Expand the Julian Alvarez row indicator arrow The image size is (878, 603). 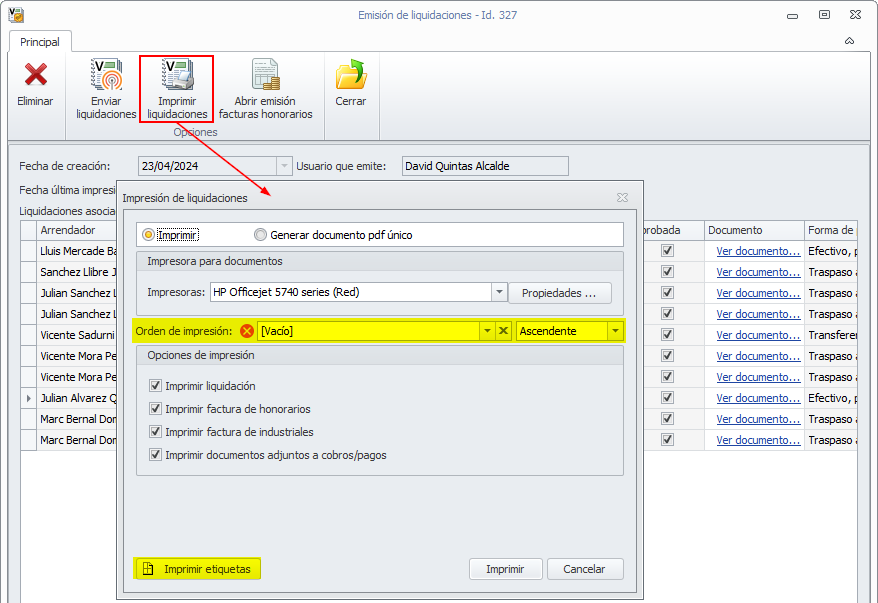[29, 398]
